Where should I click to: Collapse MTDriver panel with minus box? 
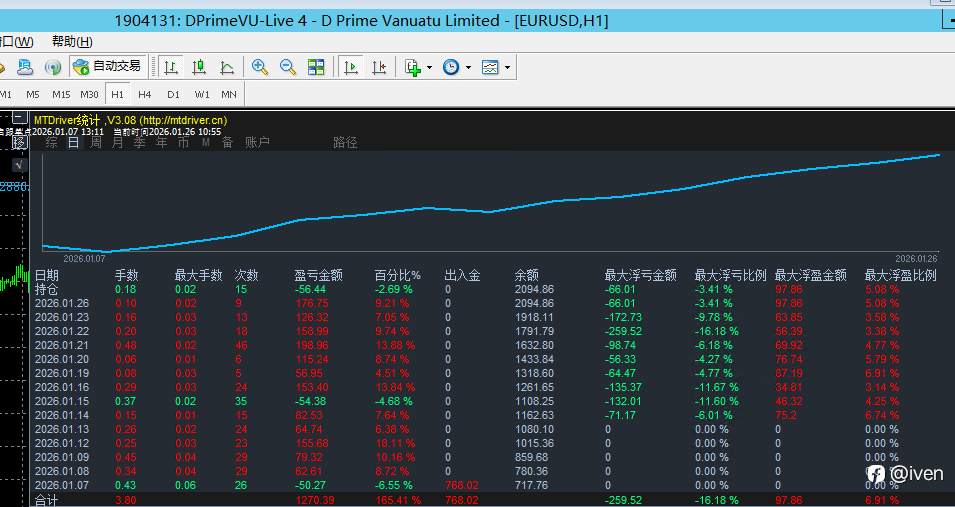19,116
